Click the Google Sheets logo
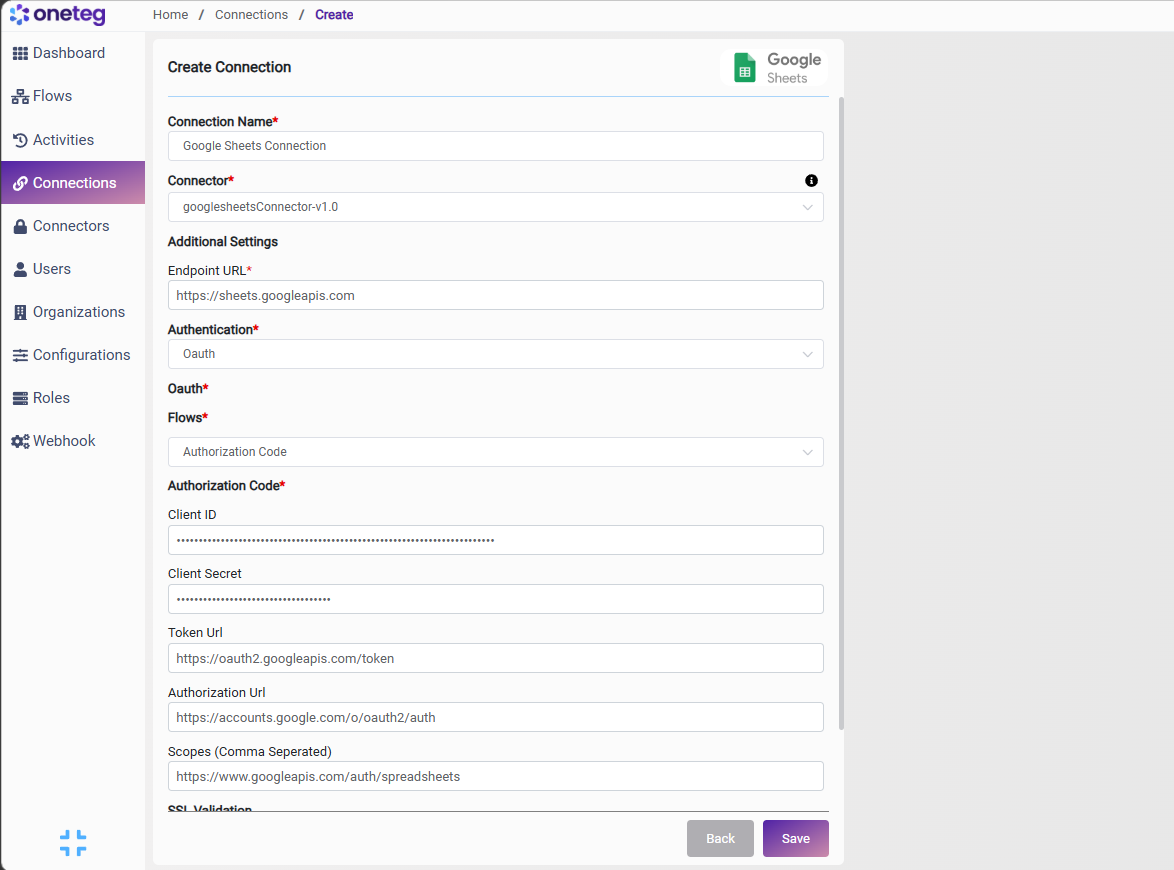The width and height of the screenshot is (1174, 870). (x=775, y=67)
